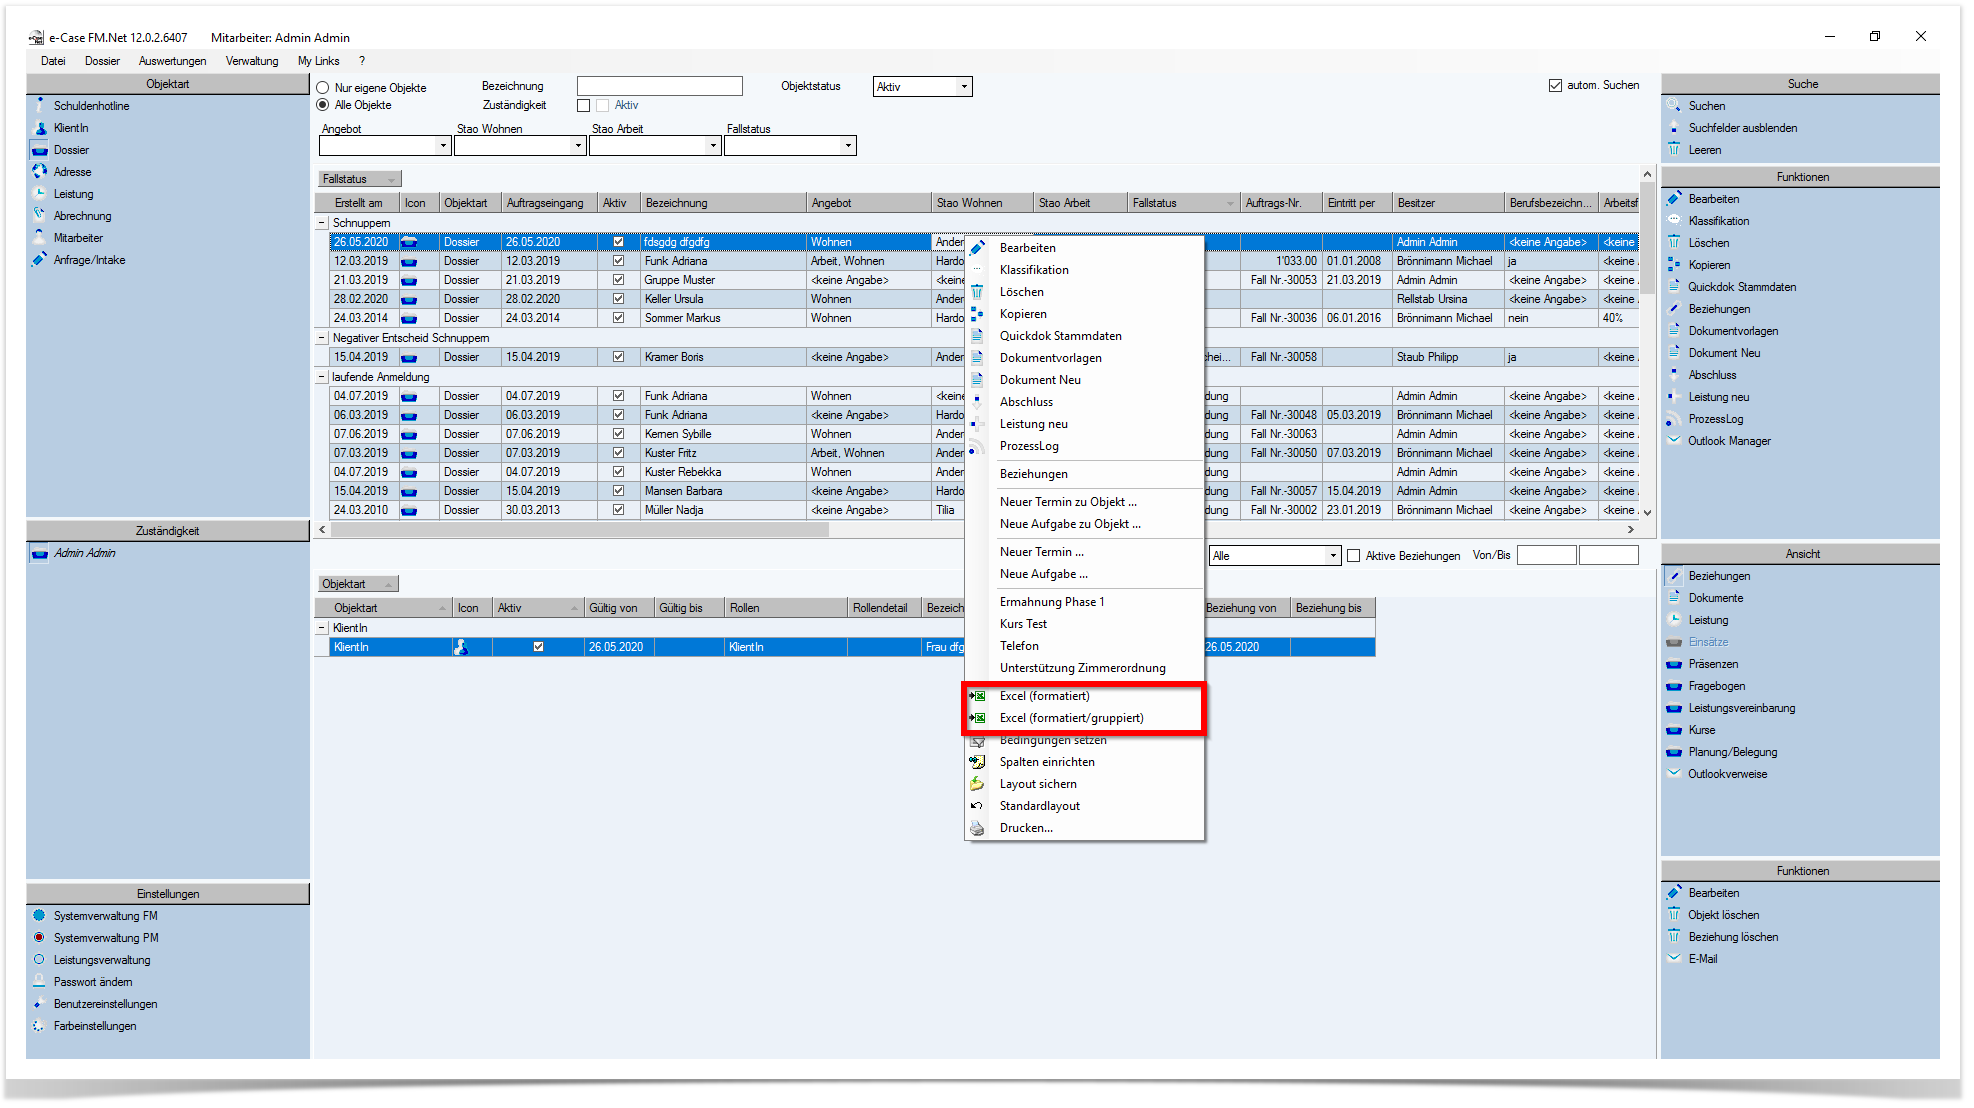The height and width of the screenshot is (1108, 1974).
Task: Click Präsenzen icon in Ansicht panel
Action: pos(1674,663)
